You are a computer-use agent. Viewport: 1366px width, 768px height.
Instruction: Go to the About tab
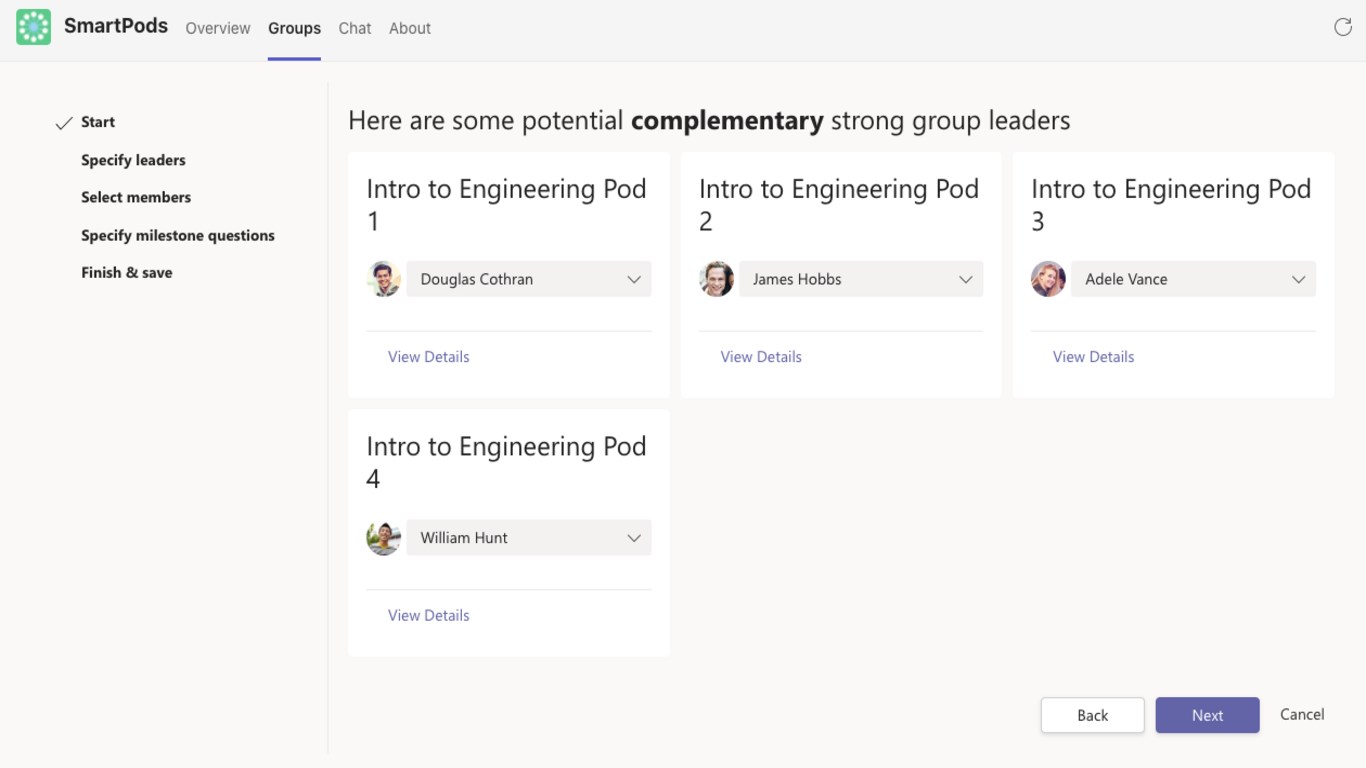(410, 28)
